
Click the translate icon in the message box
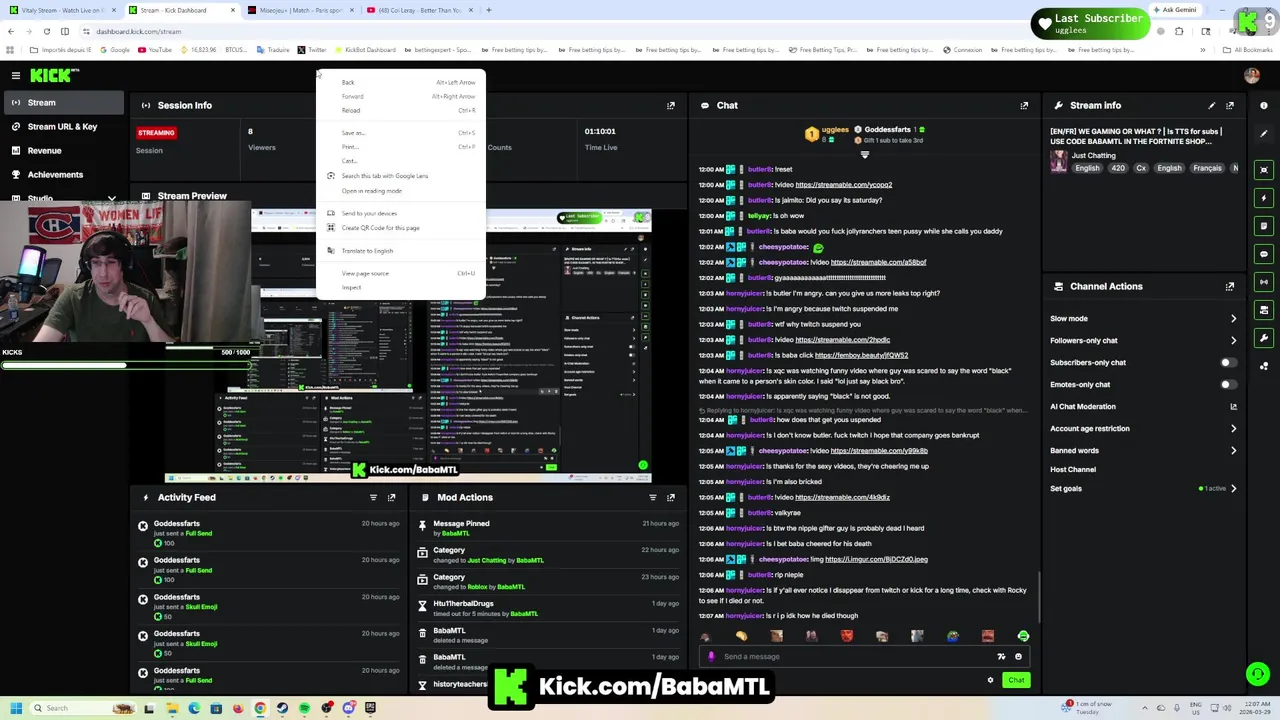tap(1001, 657)
